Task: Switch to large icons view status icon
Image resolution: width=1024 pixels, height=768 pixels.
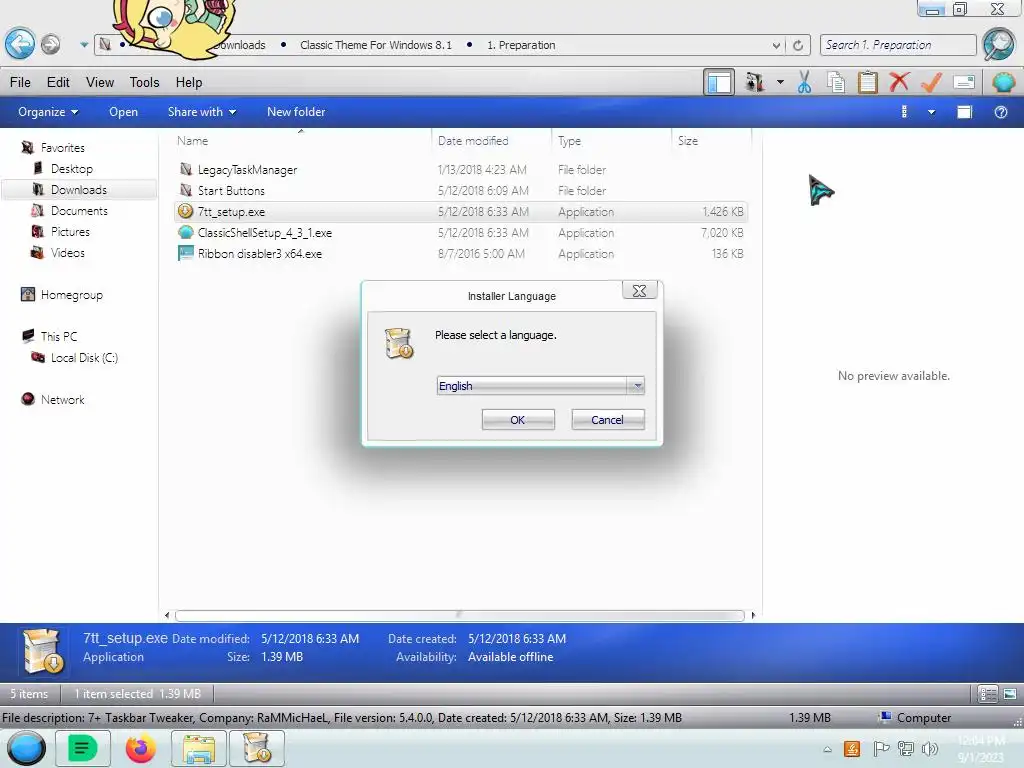Action: coord(1010,694)
